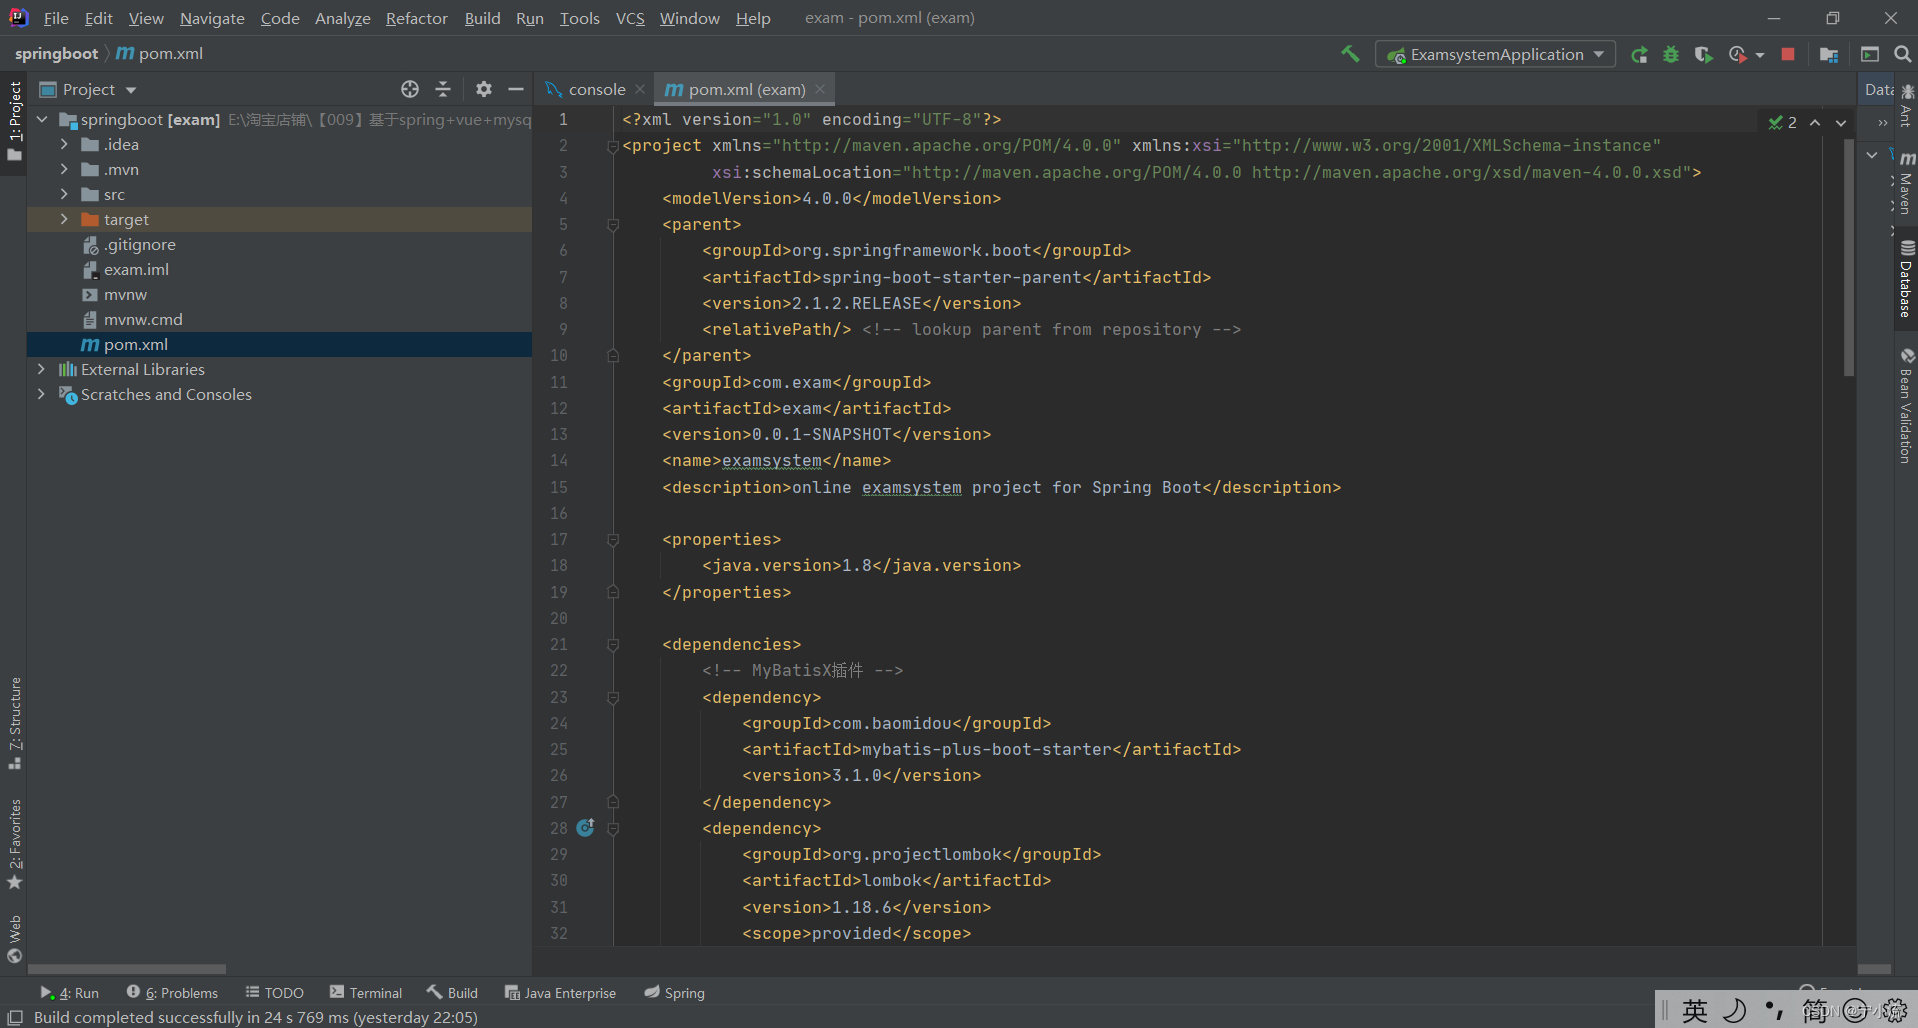This screenshot has width=1918, height=1028.
Task: Open the 4: Run tool window
Action: pyautogui.click(x=70, y=993)
